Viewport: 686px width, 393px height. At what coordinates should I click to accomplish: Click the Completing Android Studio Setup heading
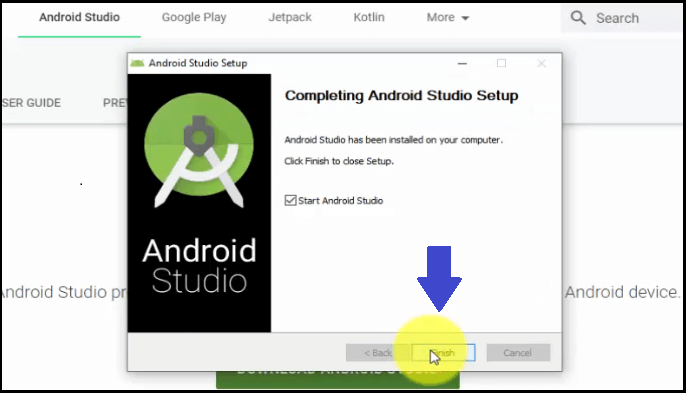coord(401,95)
